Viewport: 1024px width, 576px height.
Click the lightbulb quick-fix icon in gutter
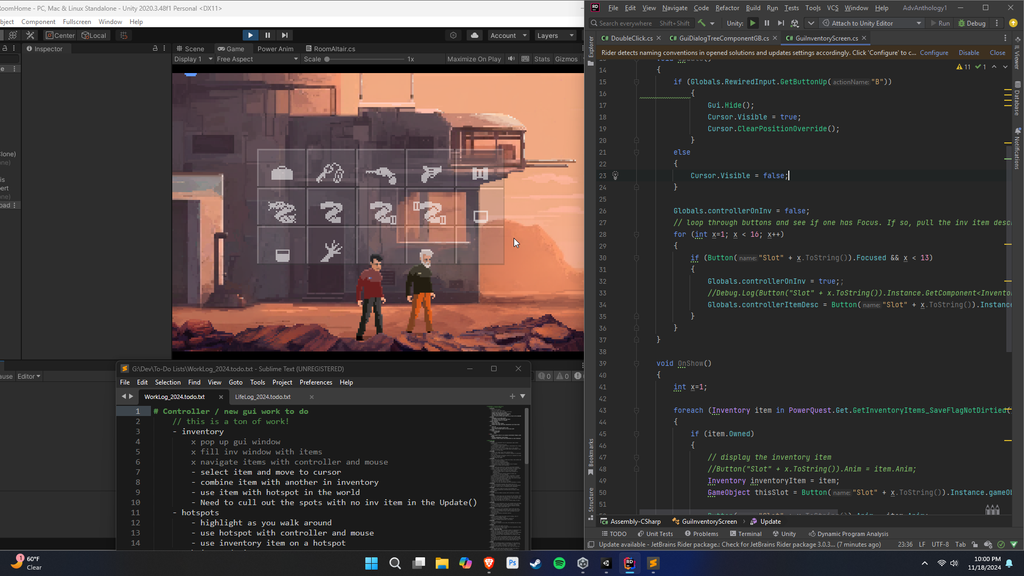point(615,175)
